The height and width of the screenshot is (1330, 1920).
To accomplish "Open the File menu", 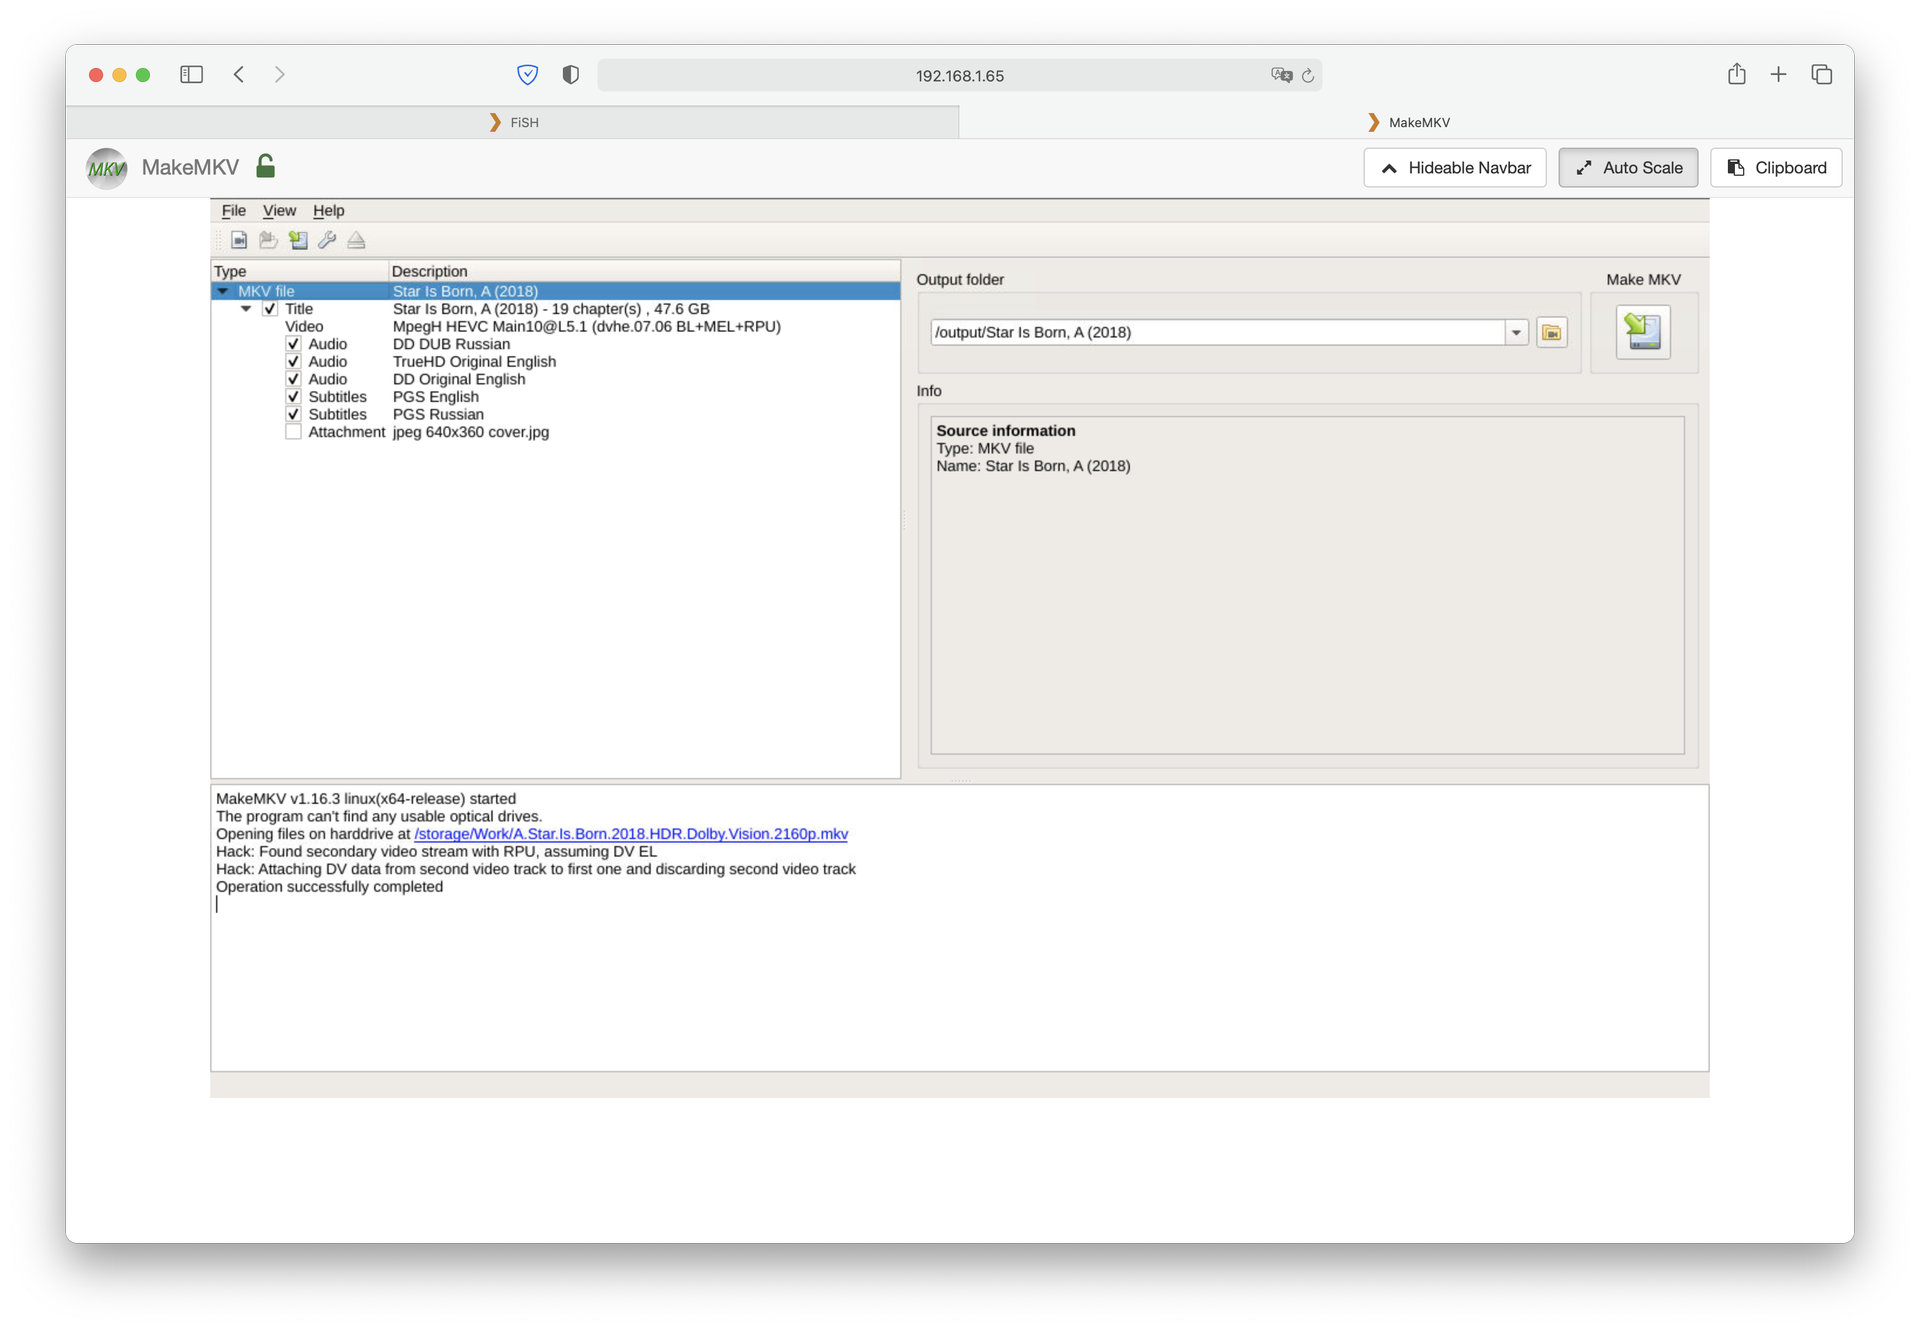I will tap(233, 210).
